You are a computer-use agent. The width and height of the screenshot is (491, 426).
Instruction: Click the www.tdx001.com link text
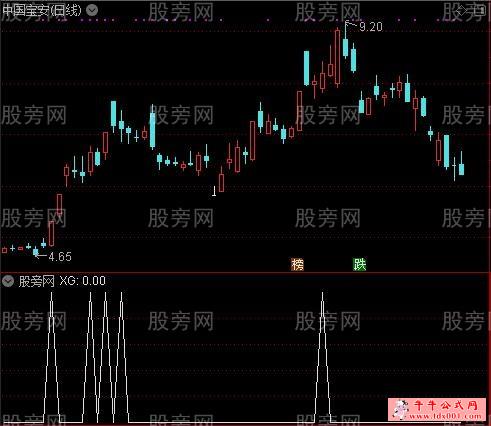[x=445, y=416]
